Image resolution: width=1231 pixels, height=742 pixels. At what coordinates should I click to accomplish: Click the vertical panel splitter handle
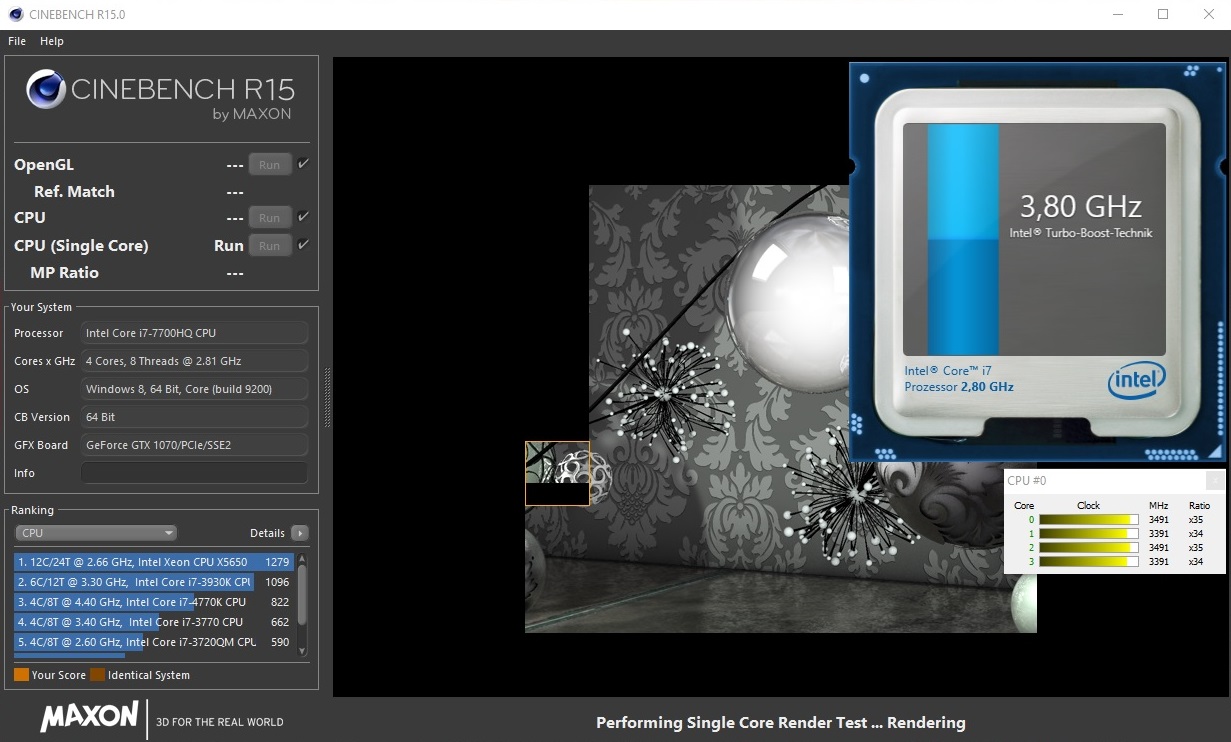pyautogui.click(x=327, y=397)
